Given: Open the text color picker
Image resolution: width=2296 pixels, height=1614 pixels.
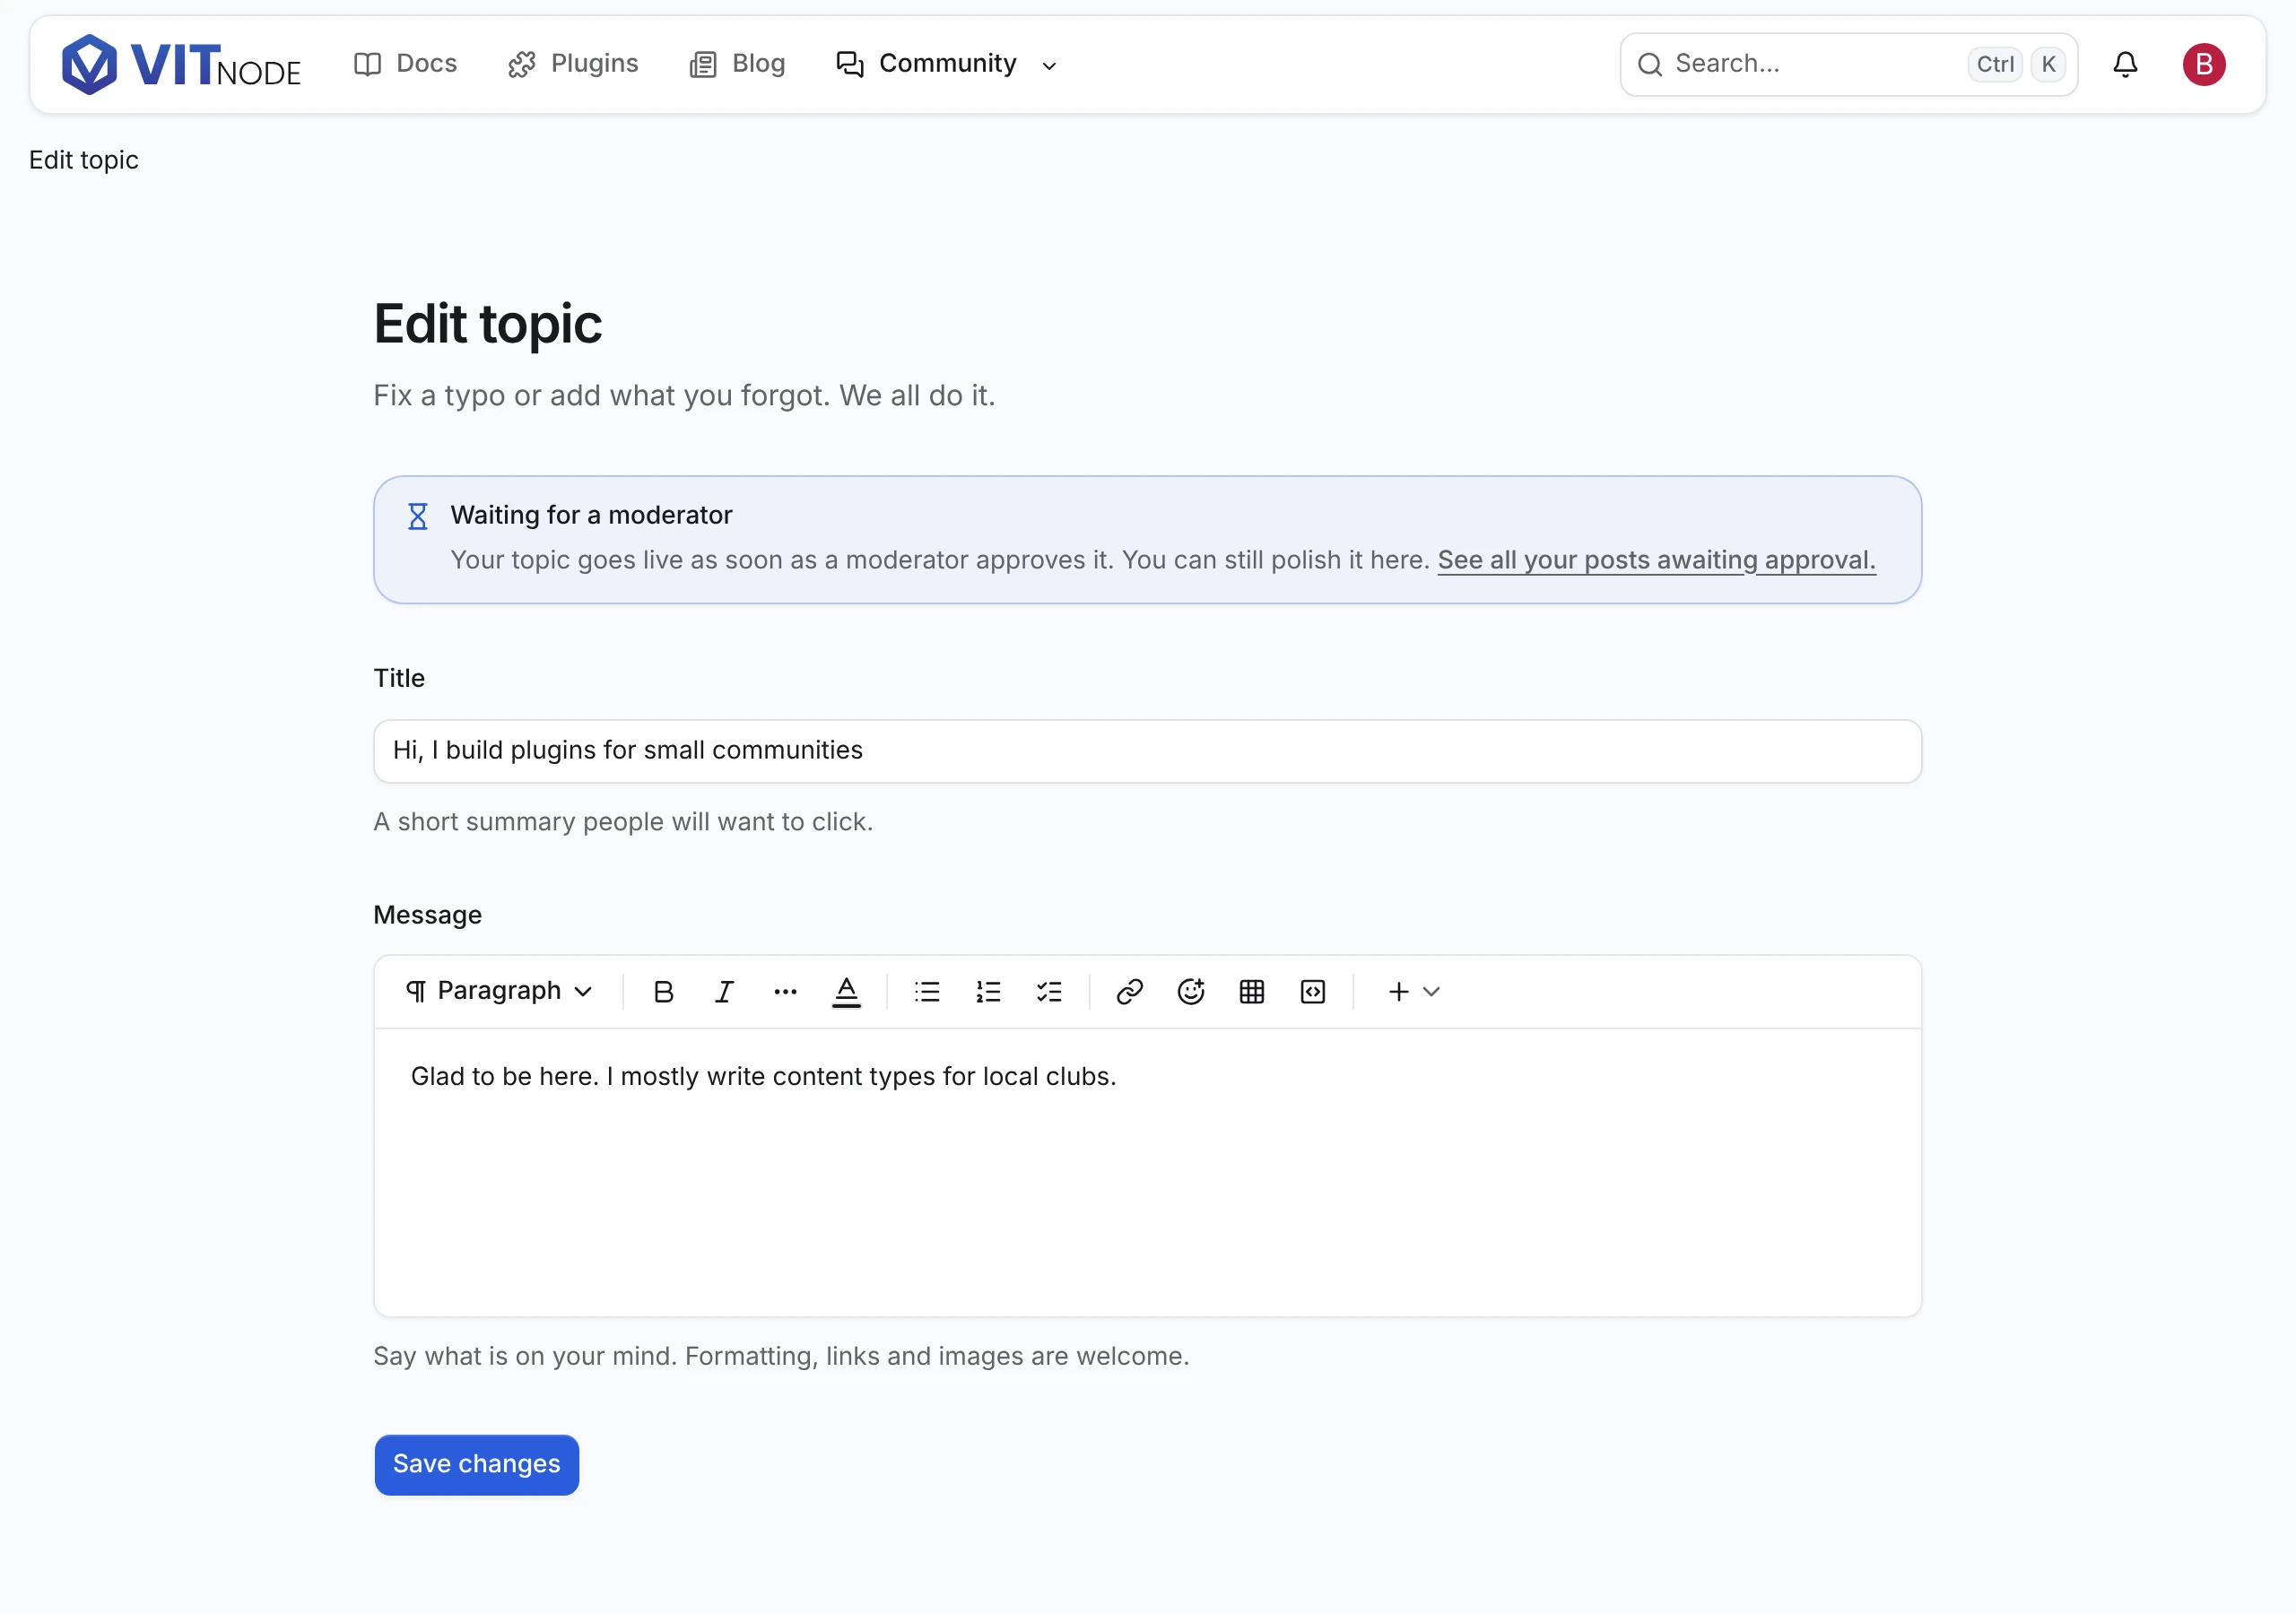Looking at the screenshot, I should 846,991.
